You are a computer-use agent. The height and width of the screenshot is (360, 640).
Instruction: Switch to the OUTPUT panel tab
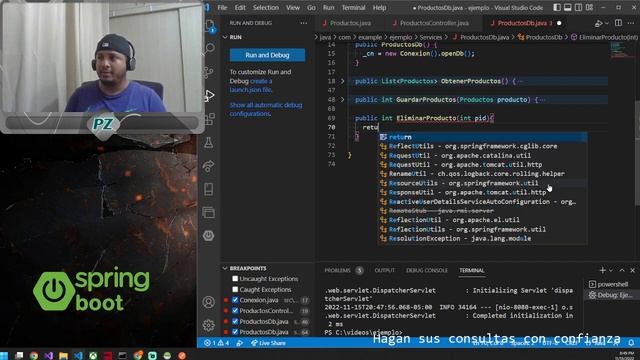(384, 270)
